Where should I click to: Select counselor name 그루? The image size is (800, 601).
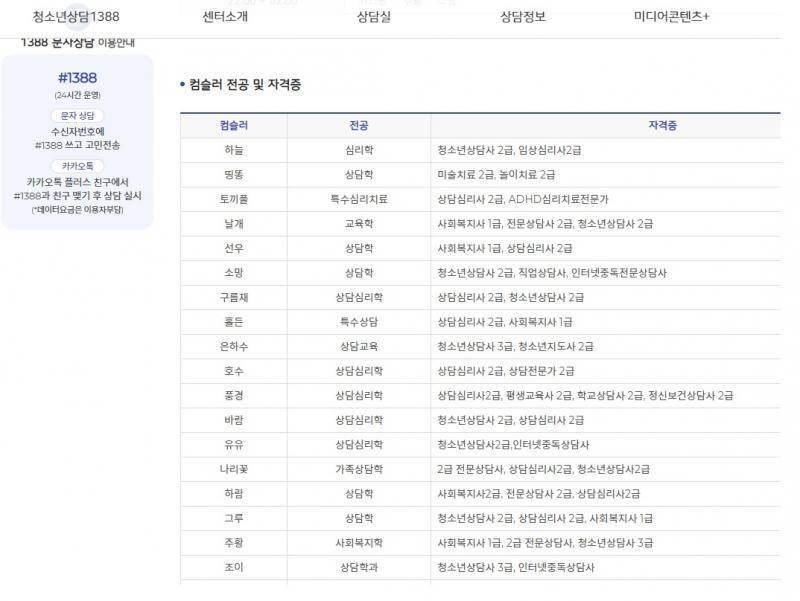(x=234, y=518)
